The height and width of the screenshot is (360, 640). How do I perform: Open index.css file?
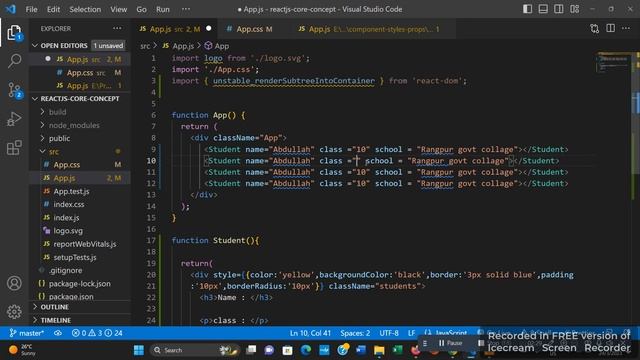coord(69,204)
